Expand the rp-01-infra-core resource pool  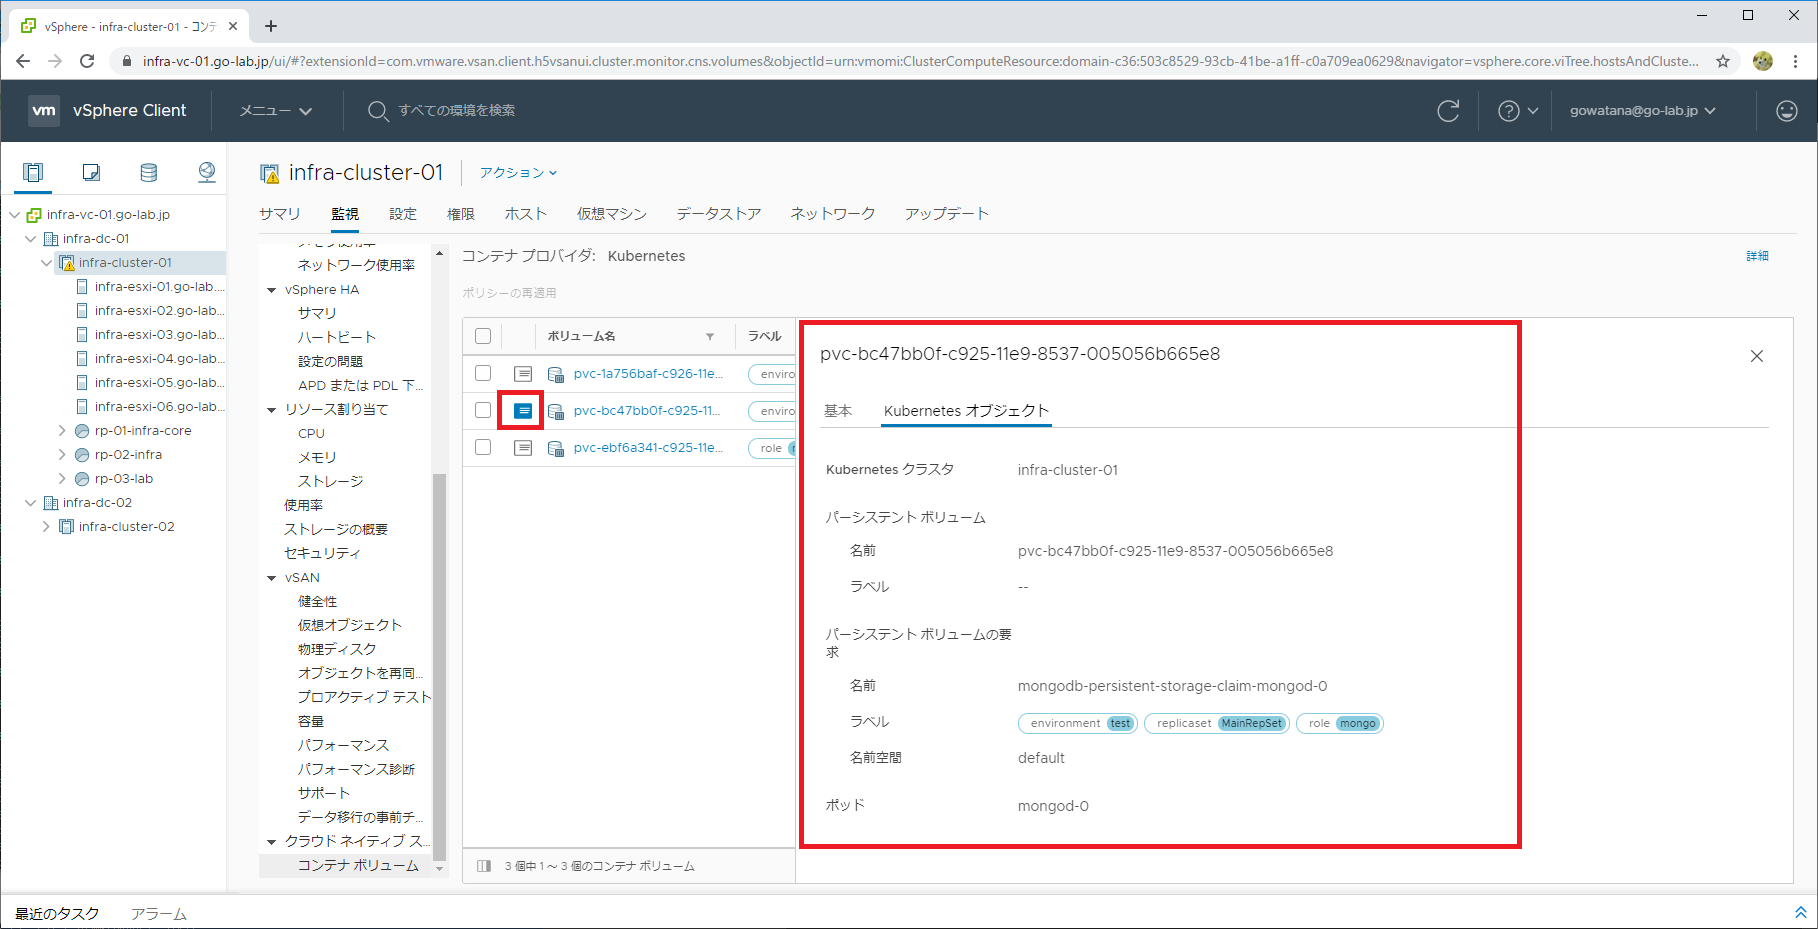click(63, 431)
